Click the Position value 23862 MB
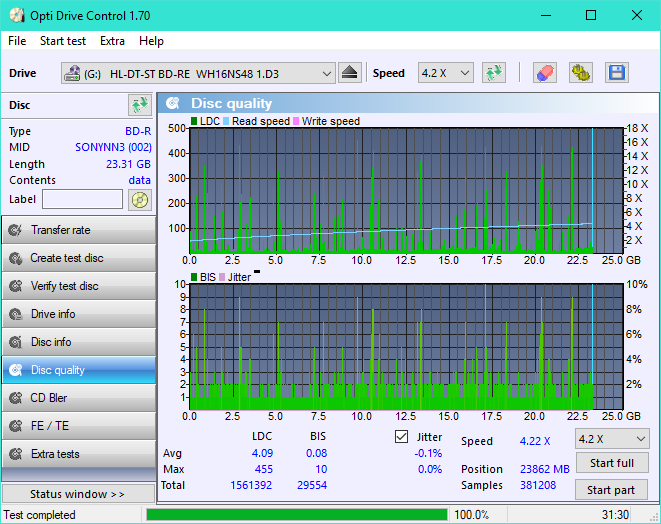 tap(545, 469)
